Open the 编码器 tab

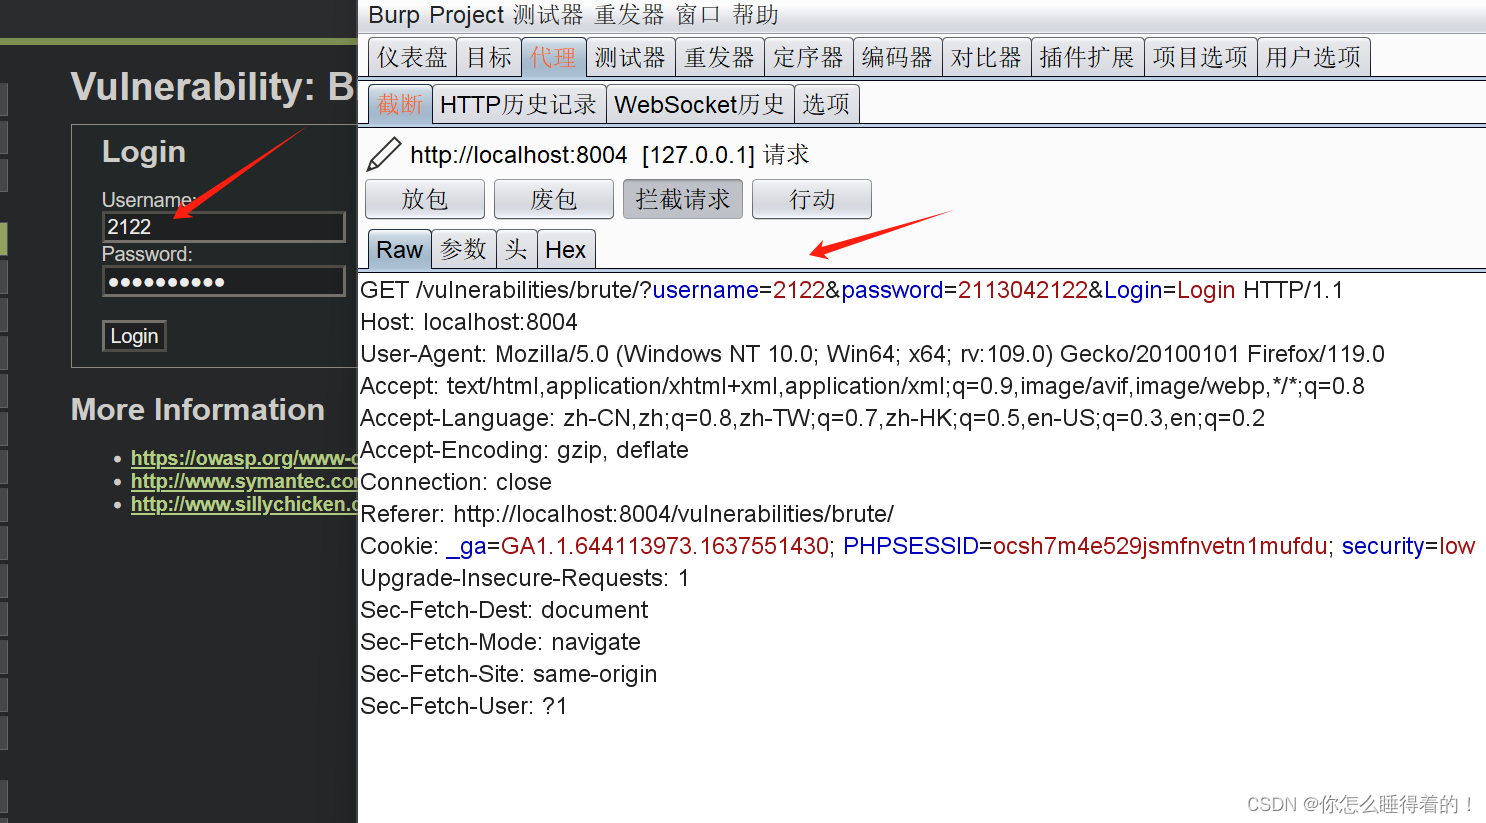[x=897, y=57]
